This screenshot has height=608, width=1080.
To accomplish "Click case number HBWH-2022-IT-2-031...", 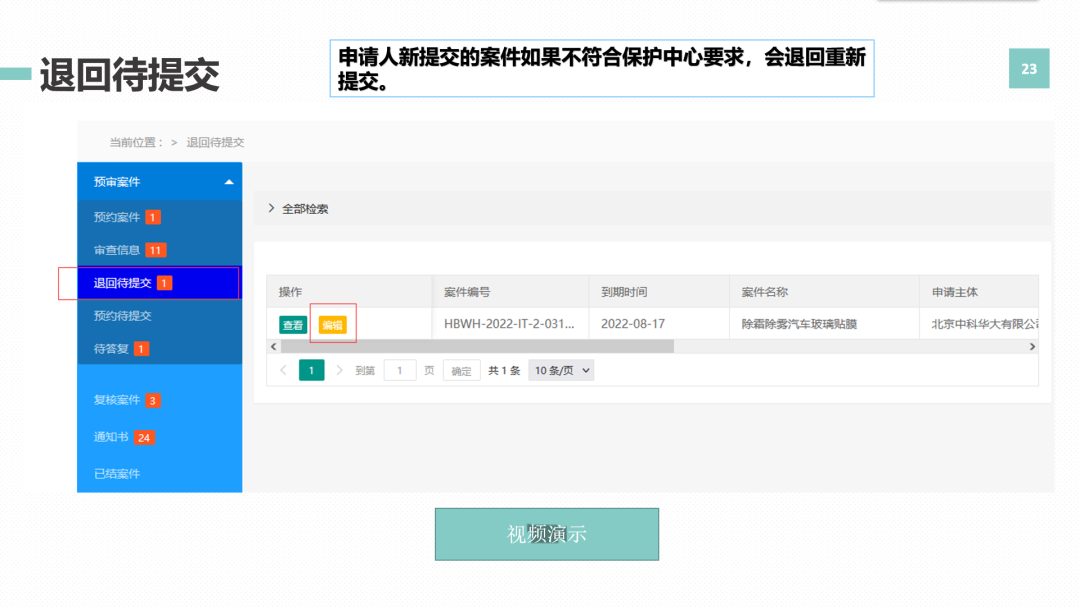I will click(x=509, y=324).
